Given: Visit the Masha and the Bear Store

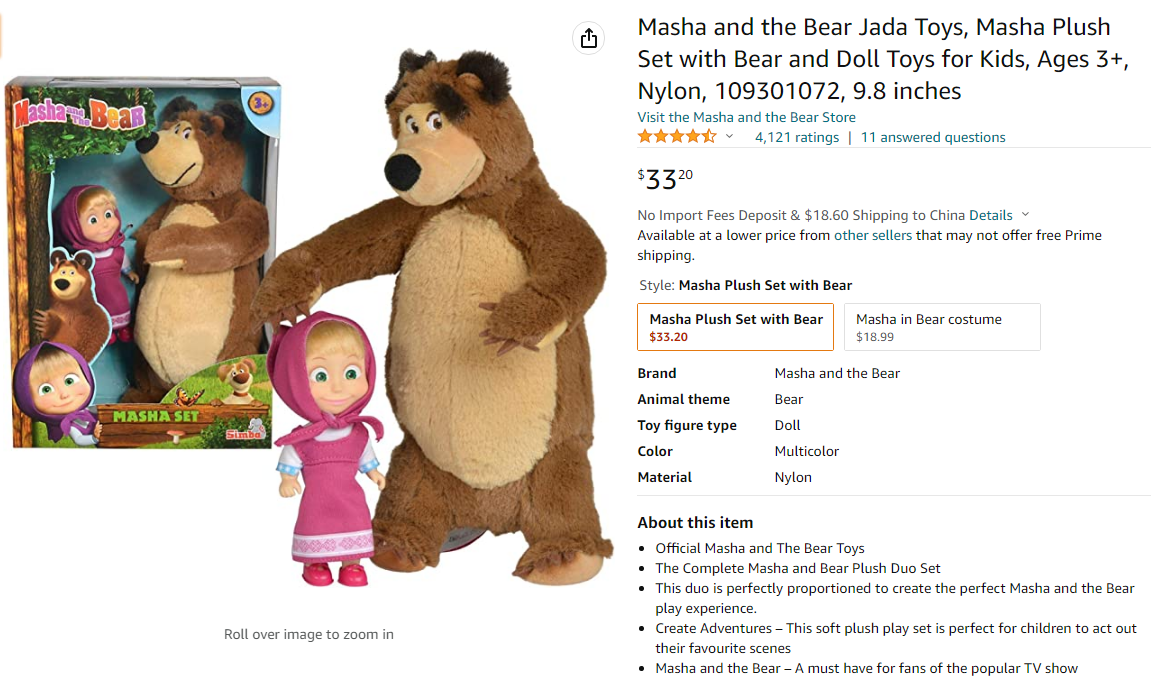Looking at the screenshot, I should 746,117.
